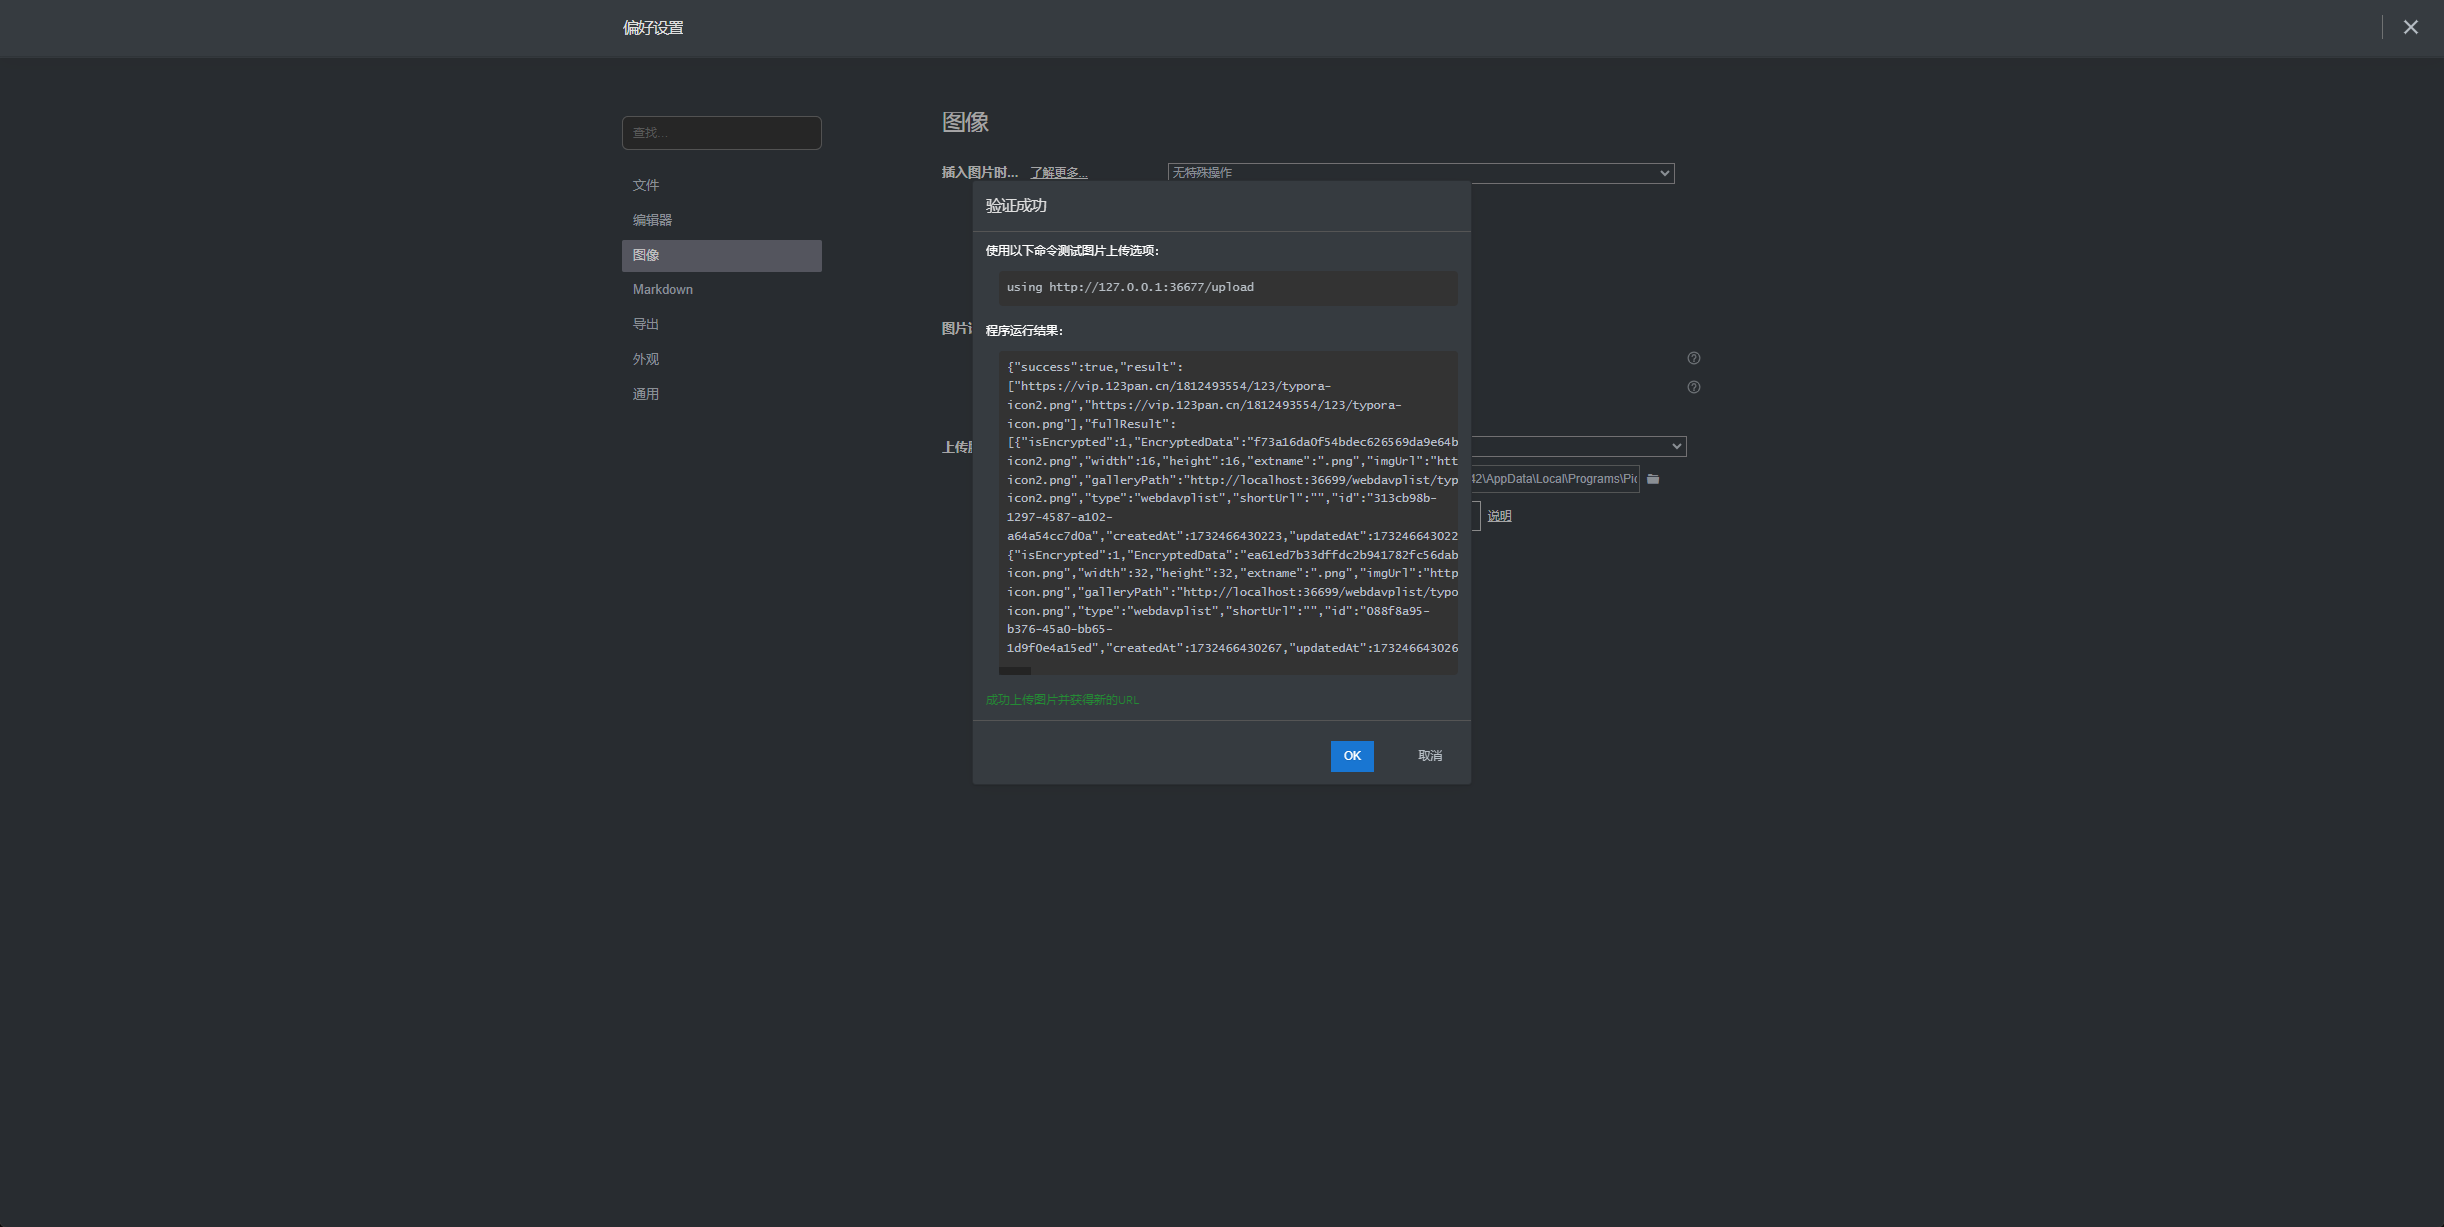Click the AppData path input field
2444x1227 pixels.
coord(1555,479)
